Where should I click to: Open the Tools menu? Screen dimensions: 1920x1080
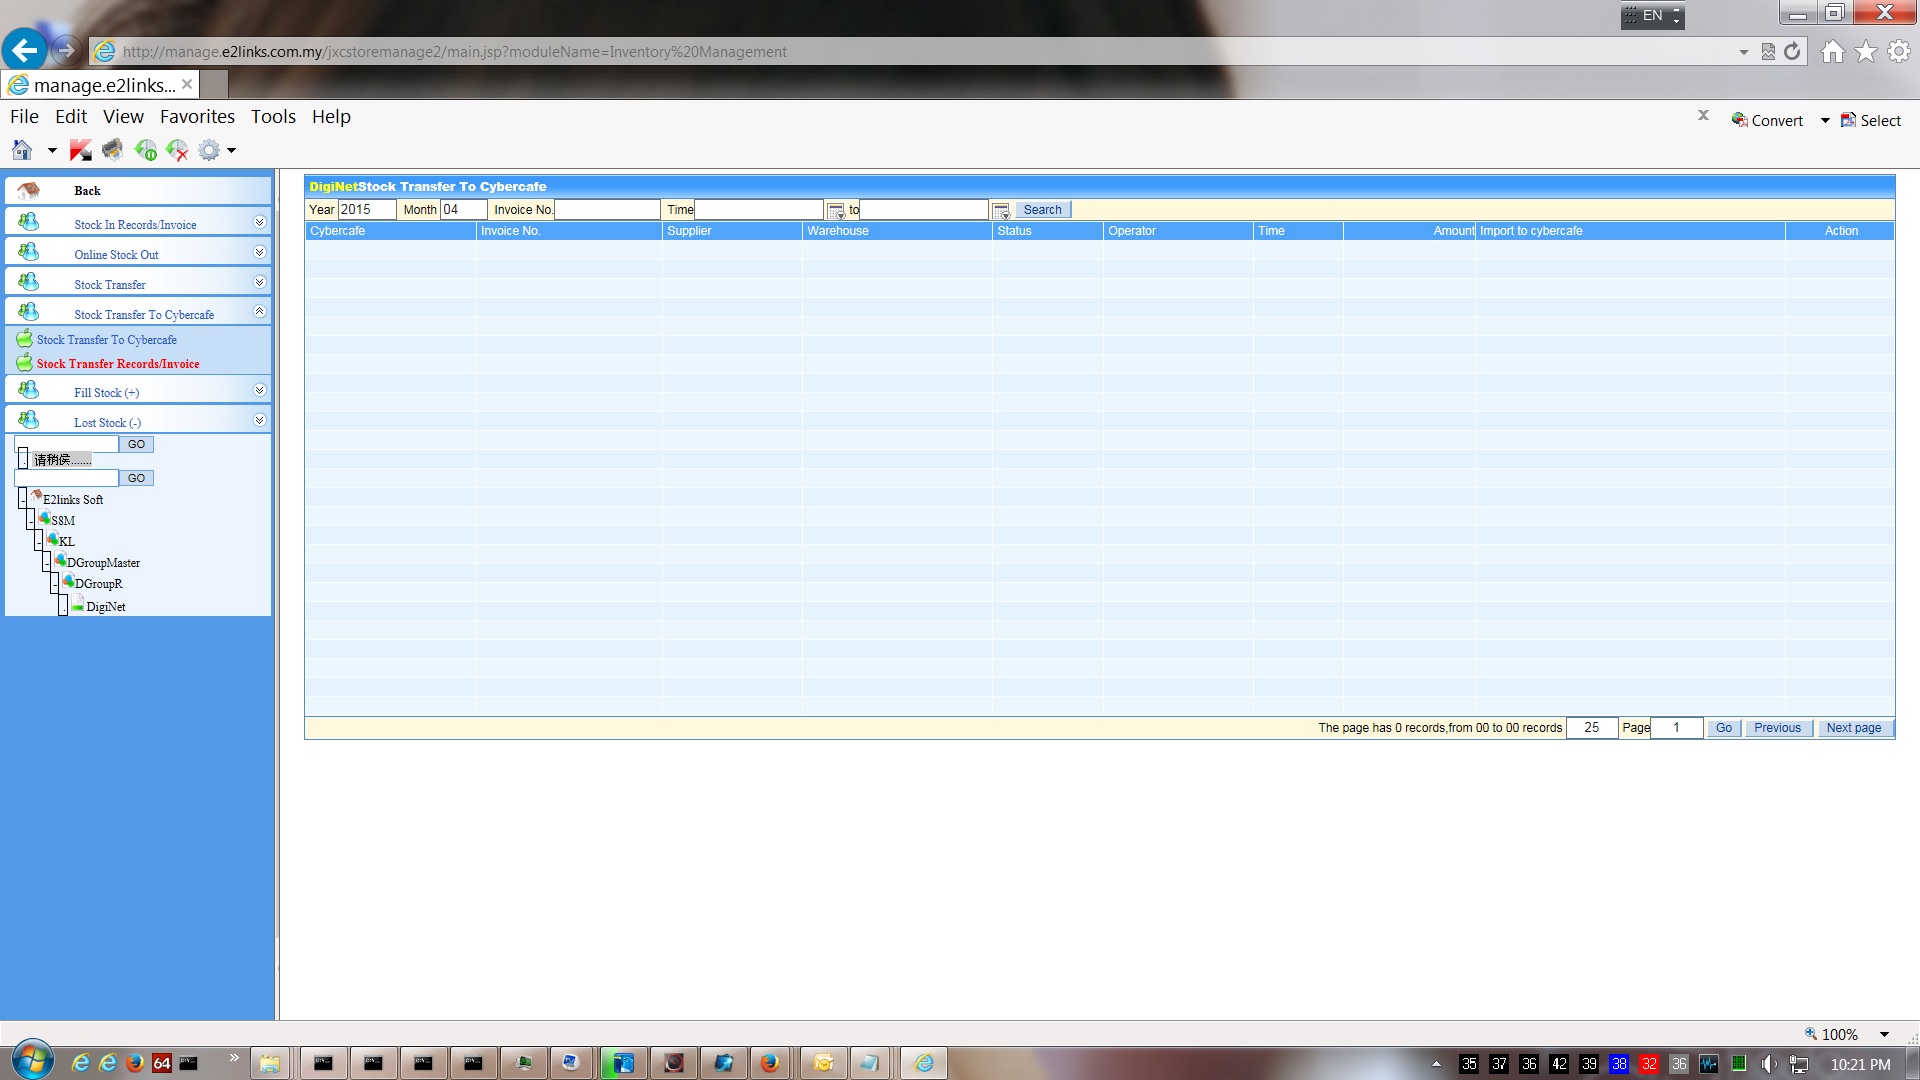click(x=273, y=117)
